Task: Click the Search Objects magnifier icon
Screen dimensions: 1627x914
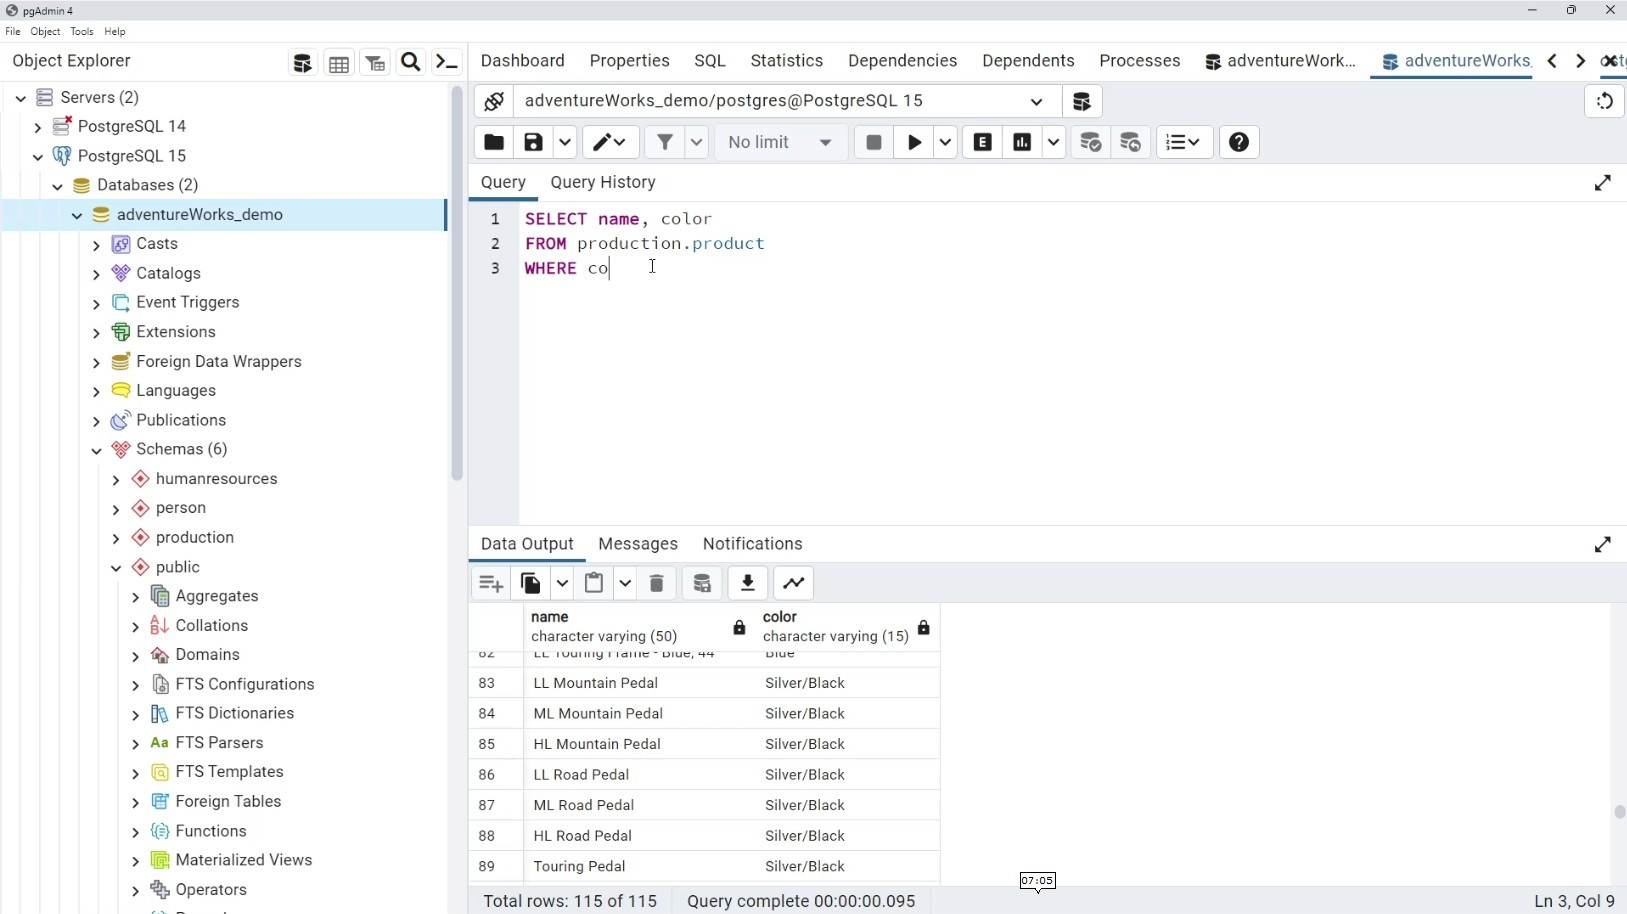Action: point(410,63)
